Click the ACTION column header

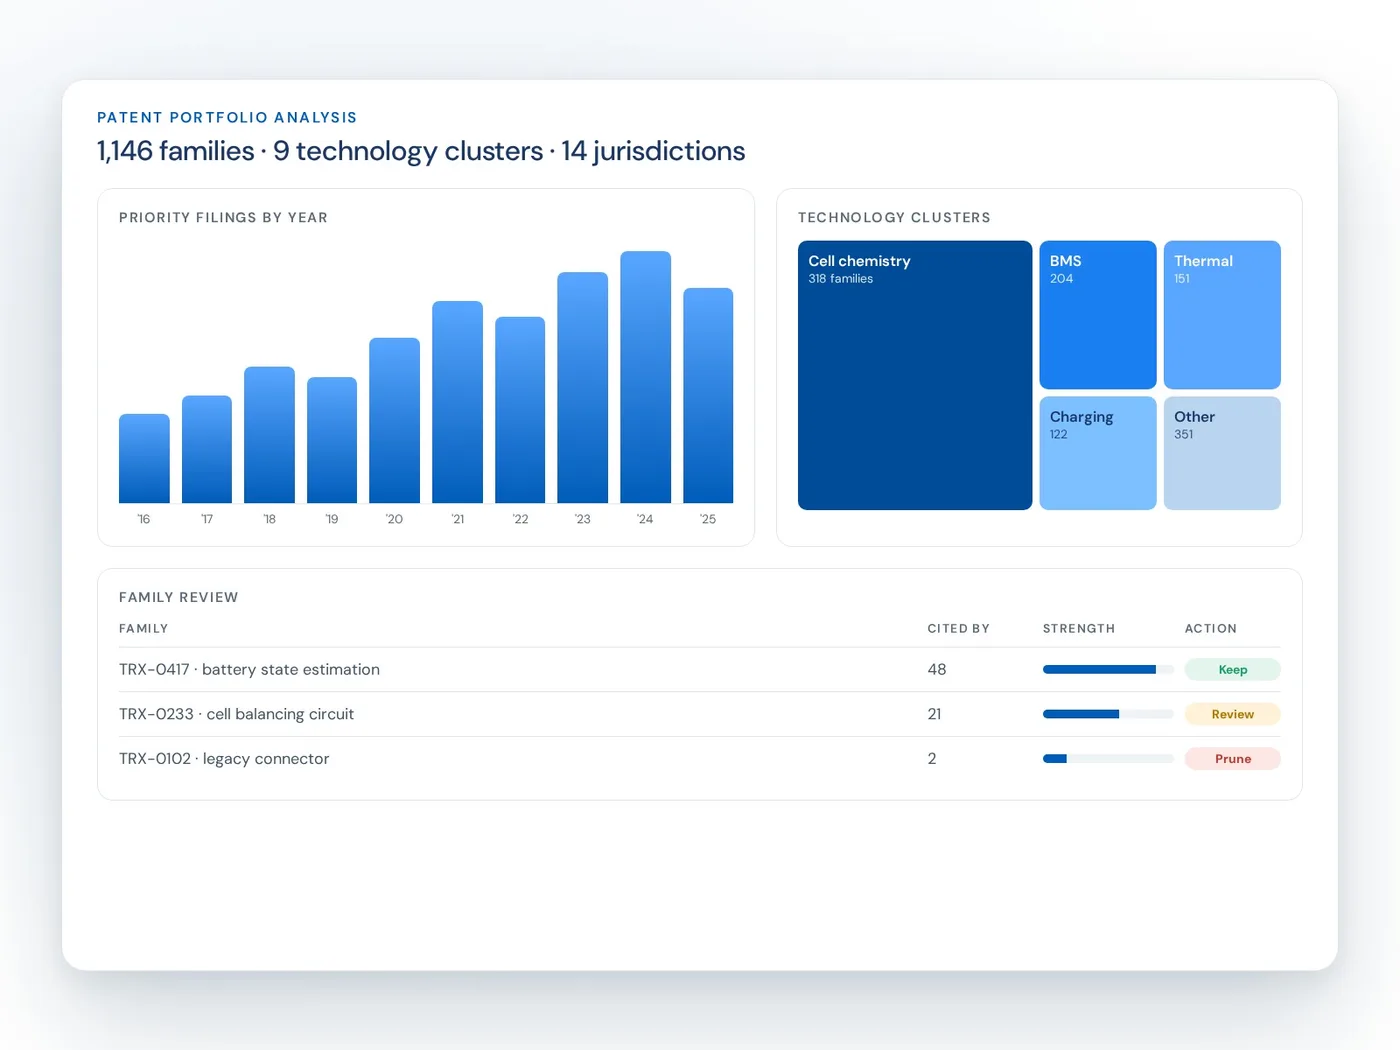tap(1210, 629)
